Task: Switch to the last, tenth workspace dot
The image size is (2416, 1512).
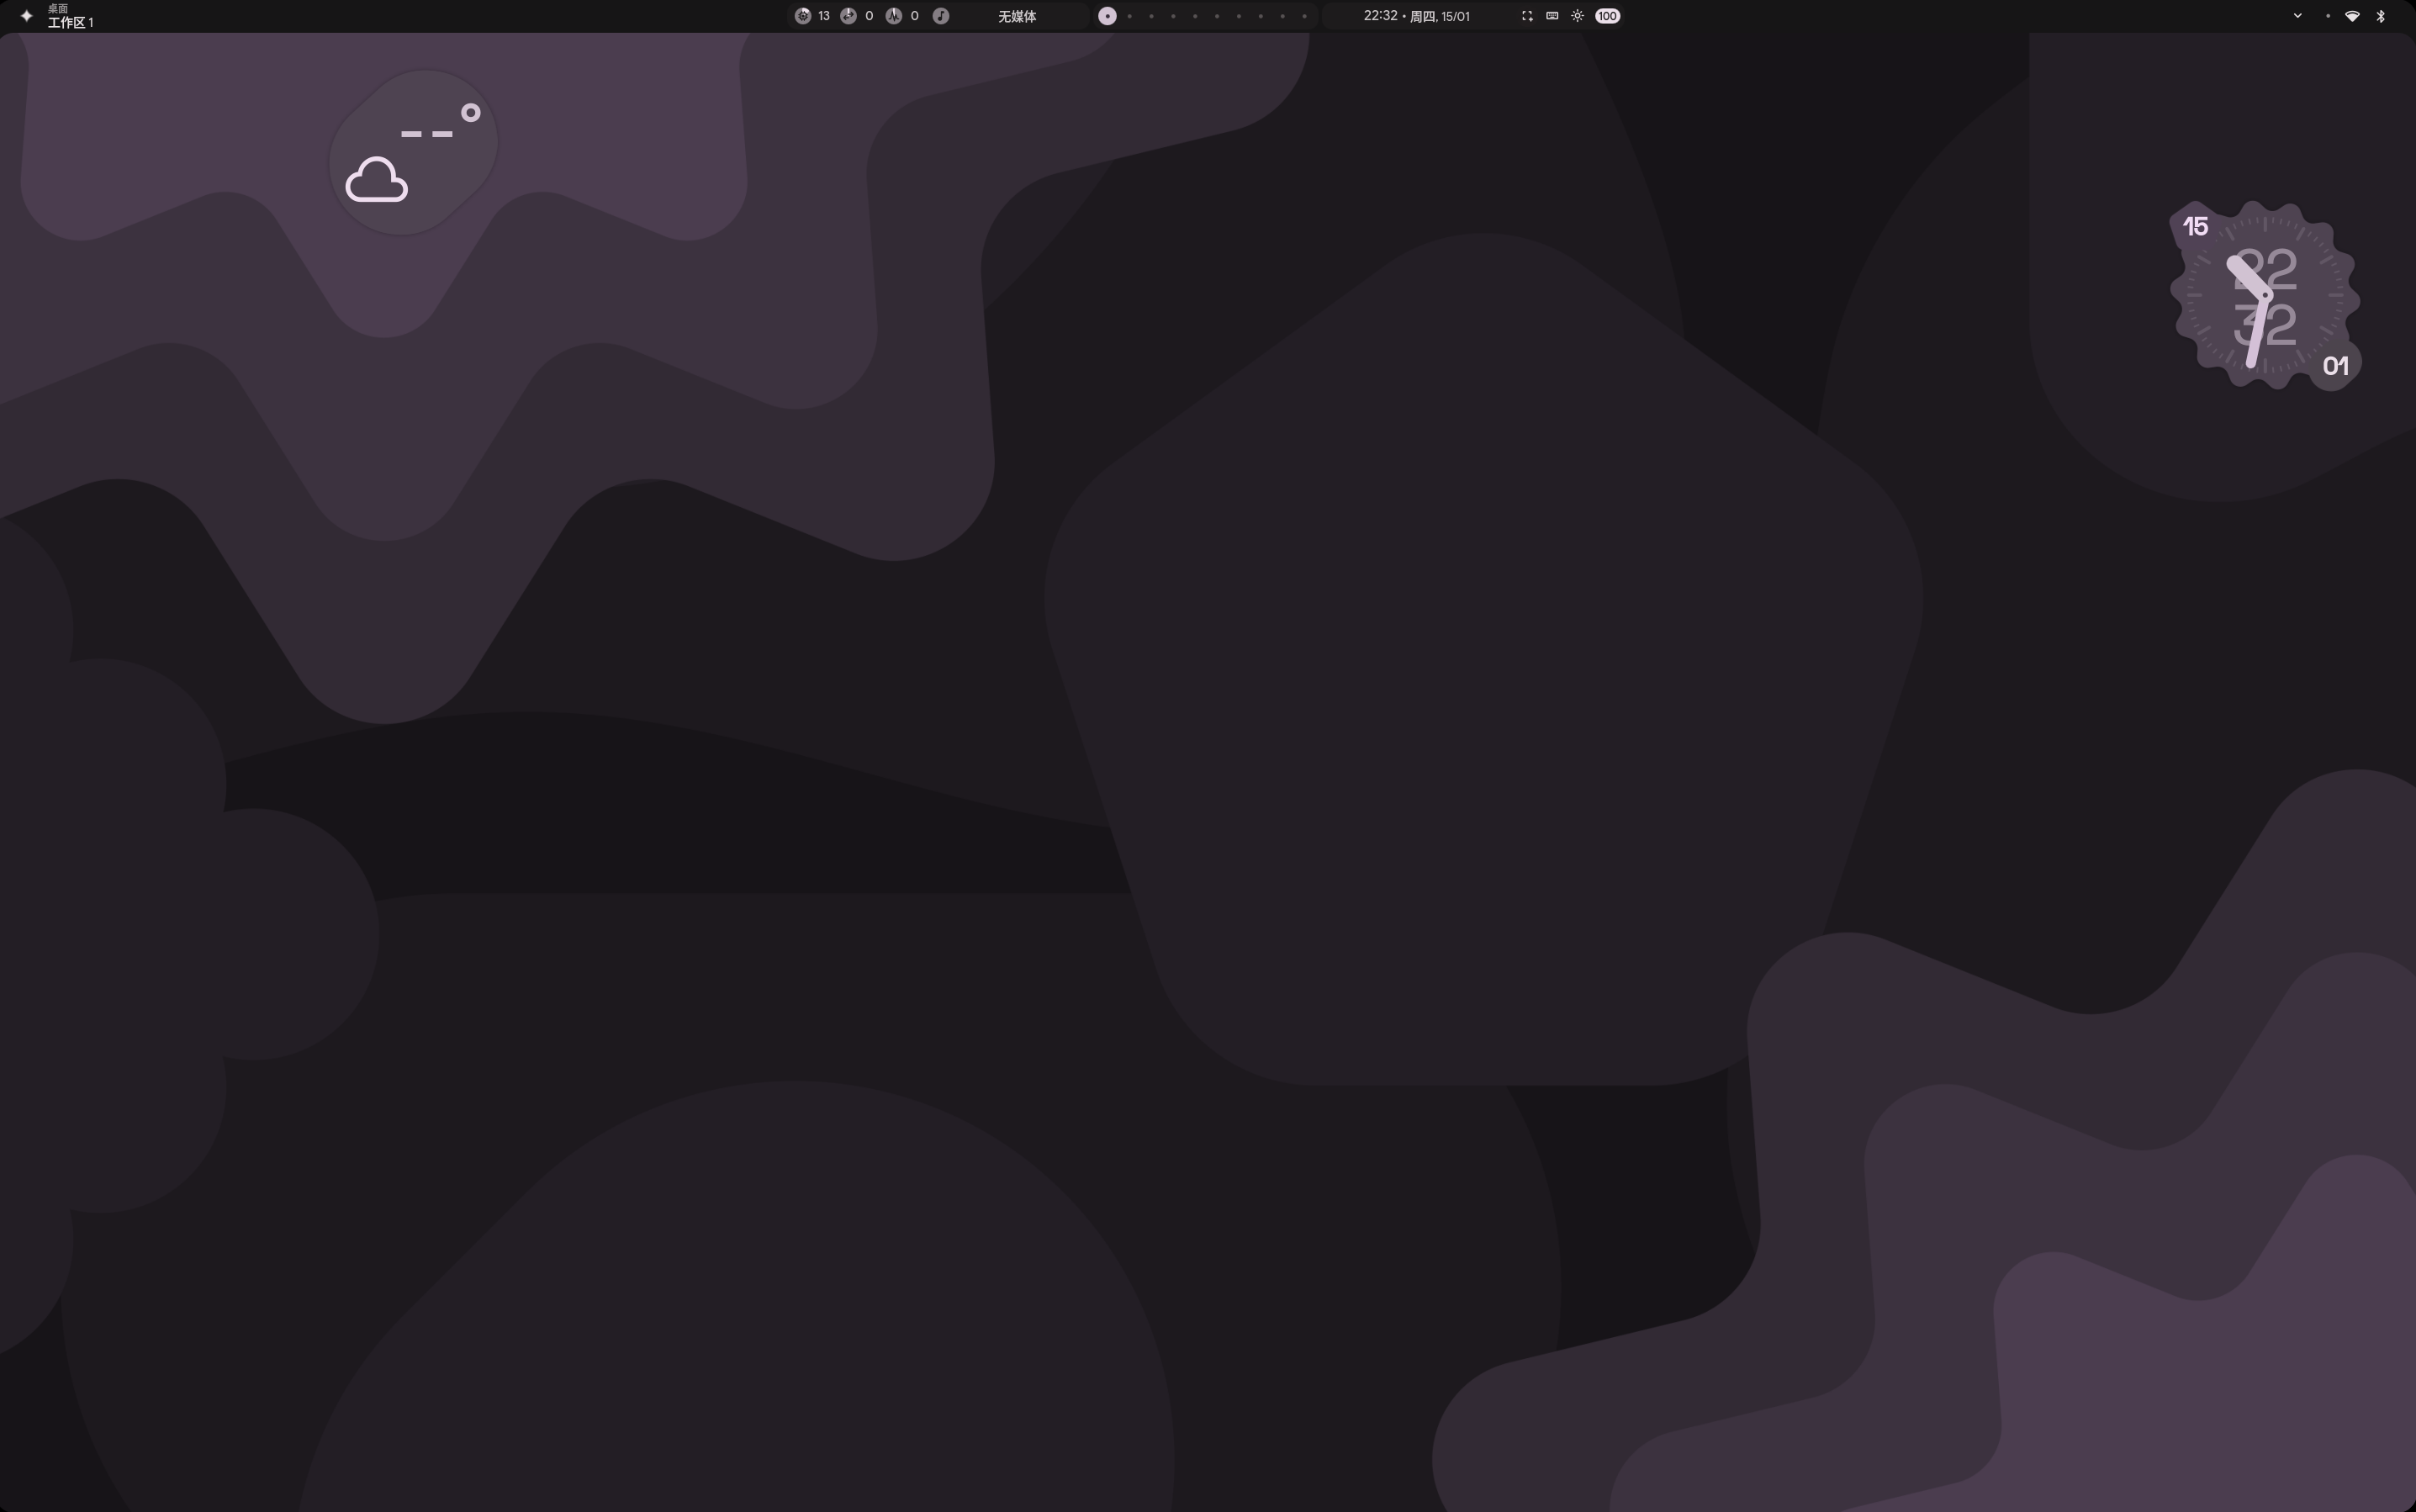Action: [x=1304, y=16]
